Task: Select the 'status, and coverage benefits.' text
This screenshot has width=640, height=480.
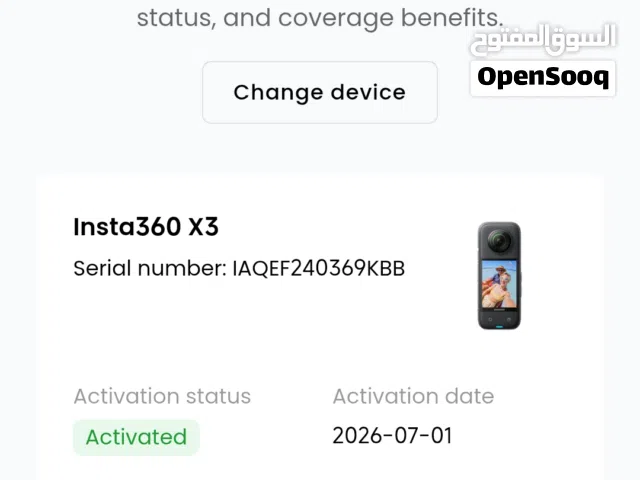Action: click(x=320, y=18)
